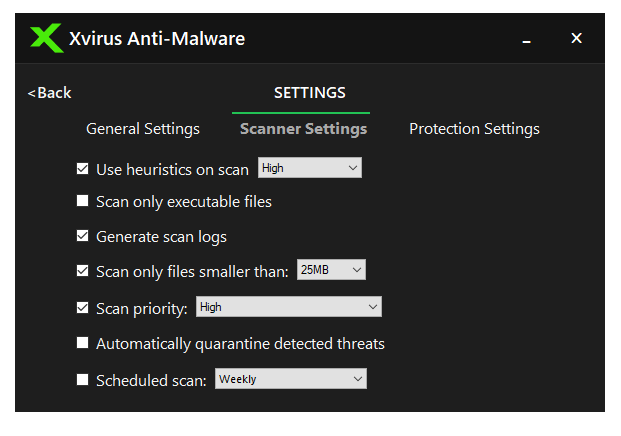Uncheck Generate scan logs
621x436 pixels.
[x=83, y=237]
